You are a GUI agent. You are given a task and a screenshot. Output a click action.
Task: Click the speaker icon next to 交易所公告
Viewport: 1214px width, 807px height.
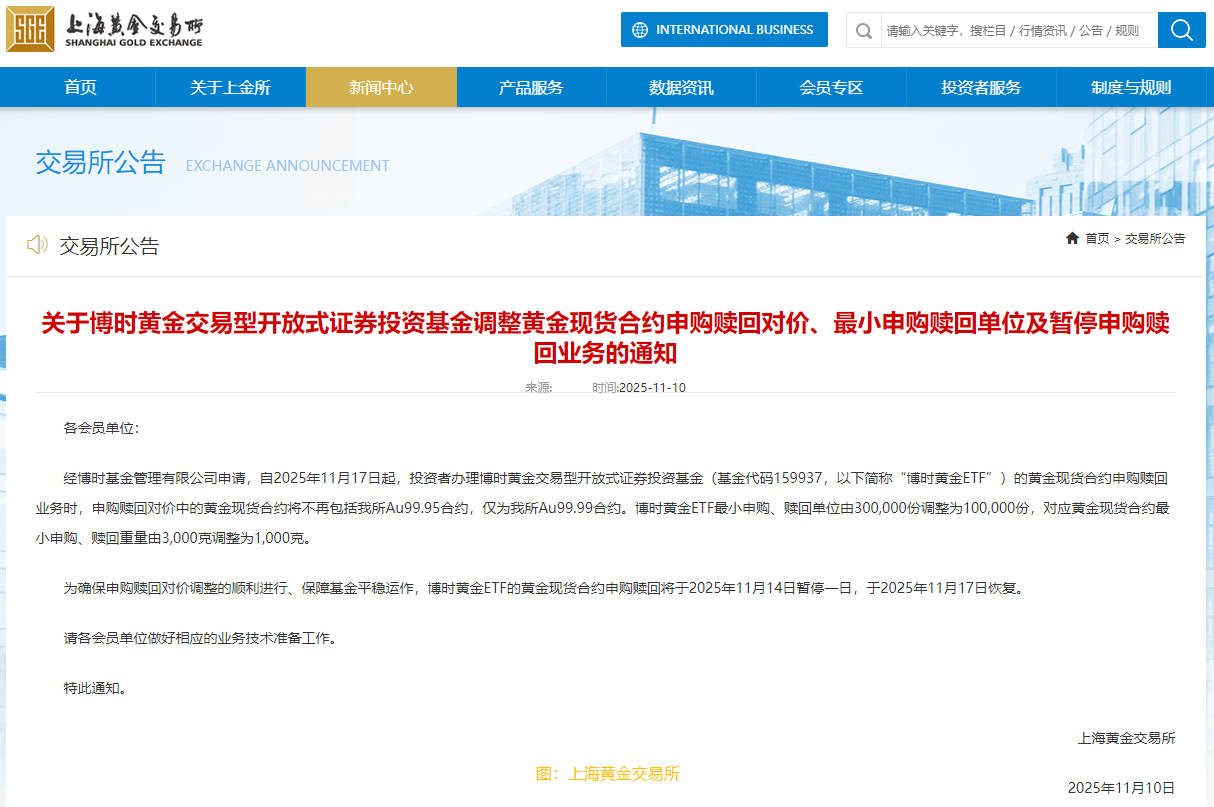pos(37,245)
